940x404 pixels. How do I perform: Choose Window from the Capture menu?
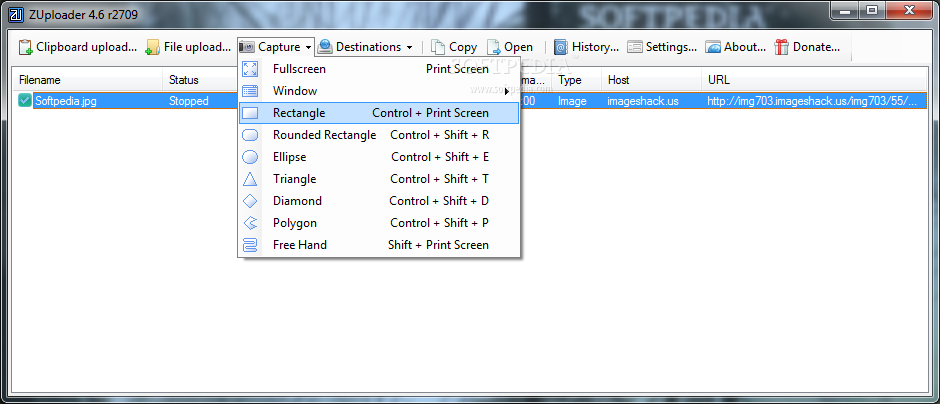379,91
